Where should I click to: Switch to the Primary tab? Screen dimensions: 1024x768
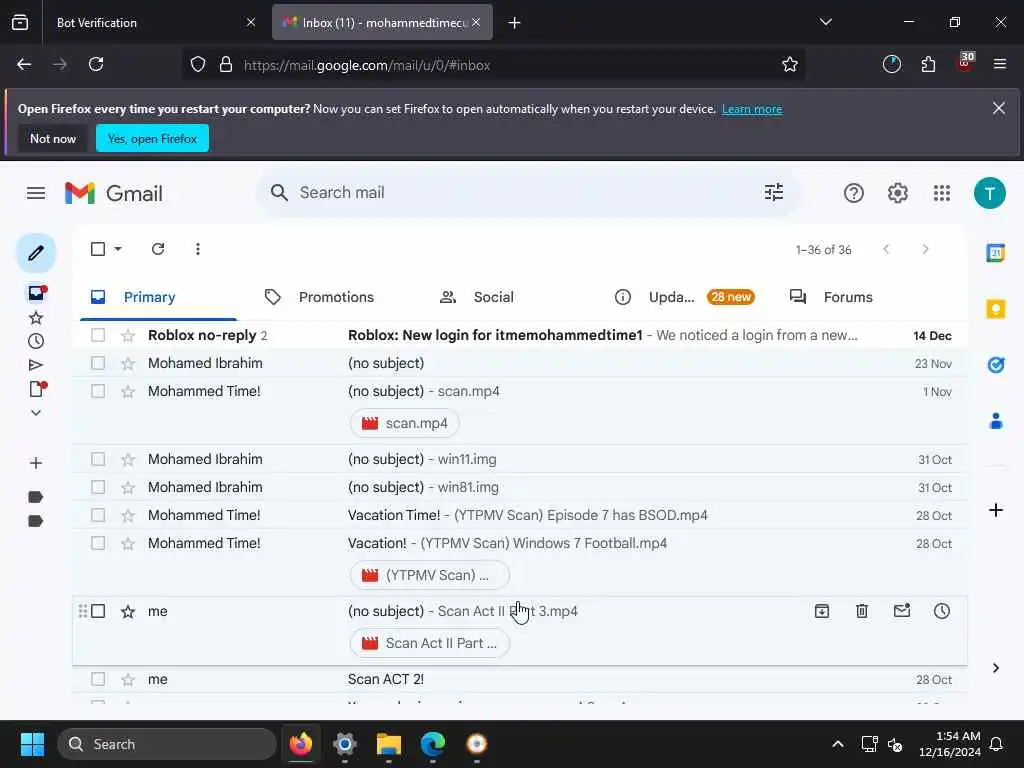(x=159, y=297)
